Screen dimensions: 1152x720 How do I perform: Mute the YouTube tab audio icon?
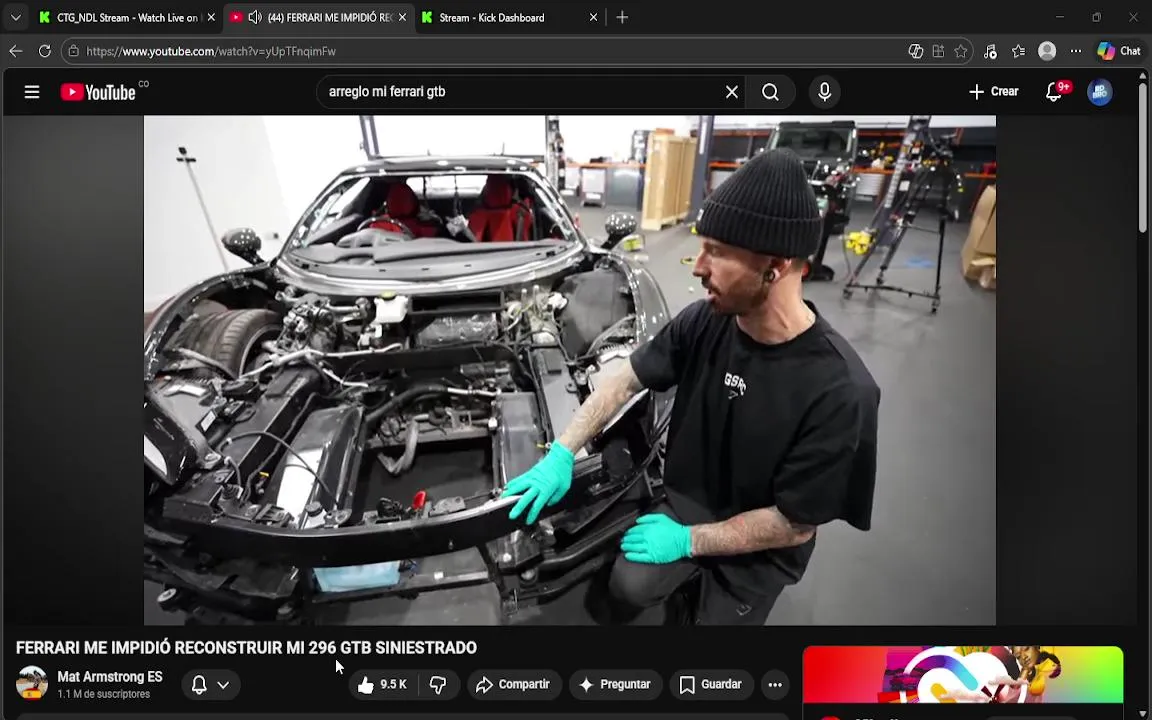click(254, 18)
